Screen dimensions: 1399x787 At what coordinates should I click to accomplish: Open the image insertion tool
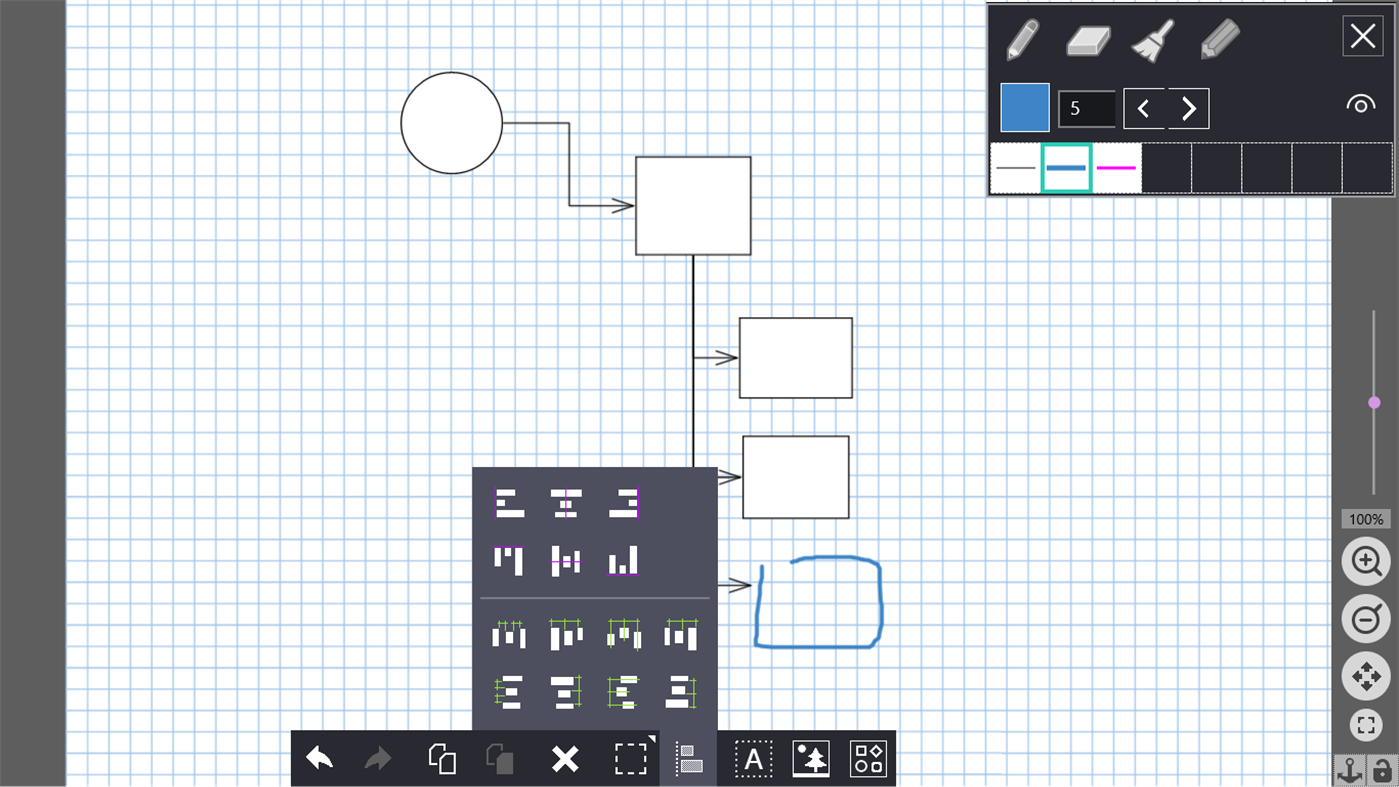click(810, 759)
